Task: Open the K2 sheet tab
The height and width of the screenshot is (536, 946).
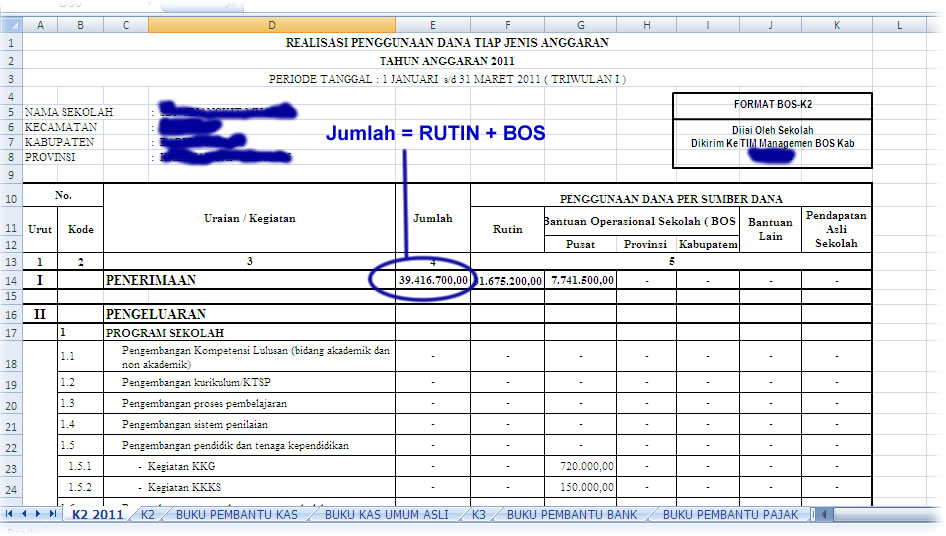Action: 148,514
